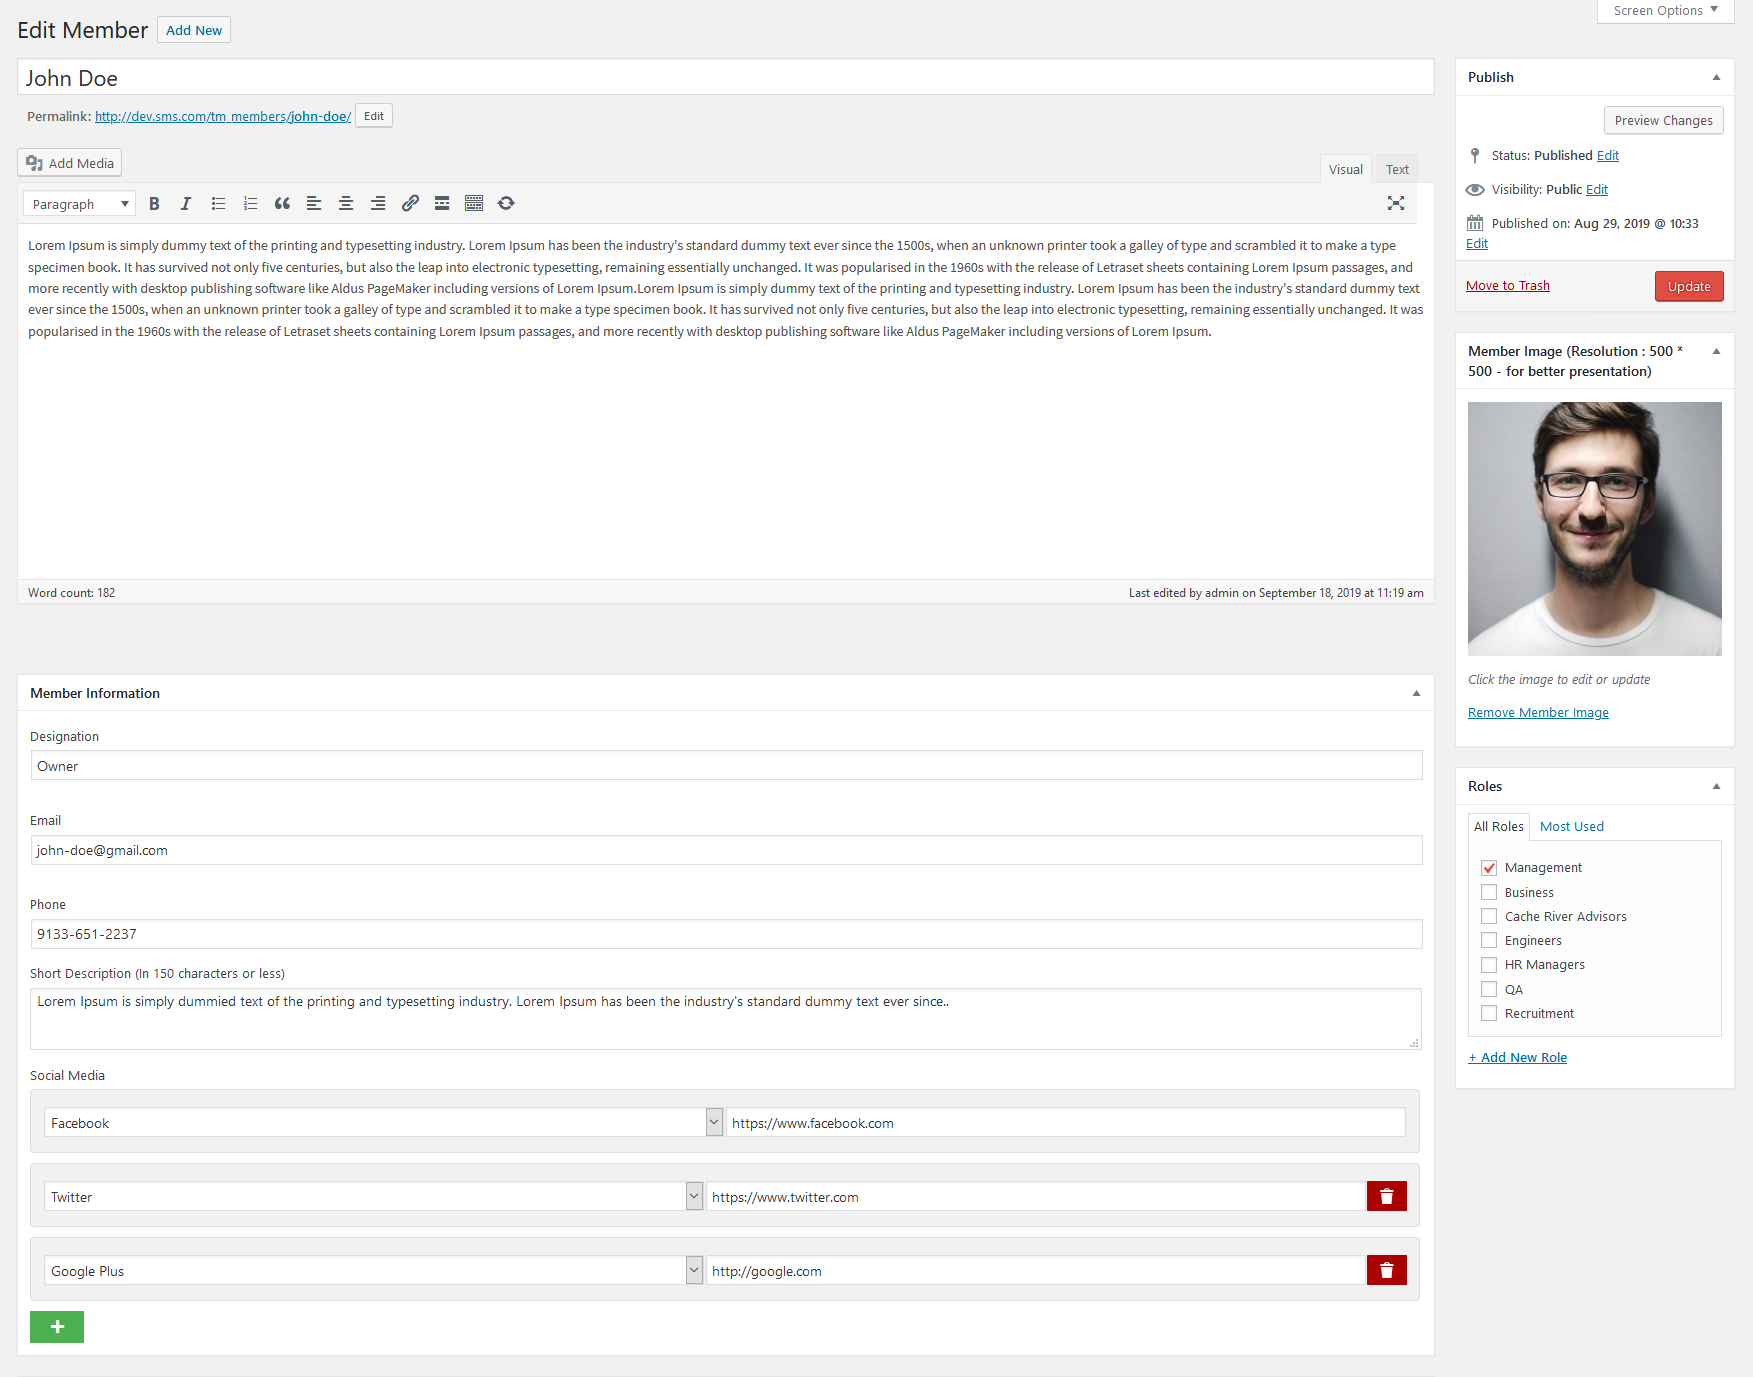Collapse the Member Information box
The image size is (1753, 1377).
pos(1416,693)
